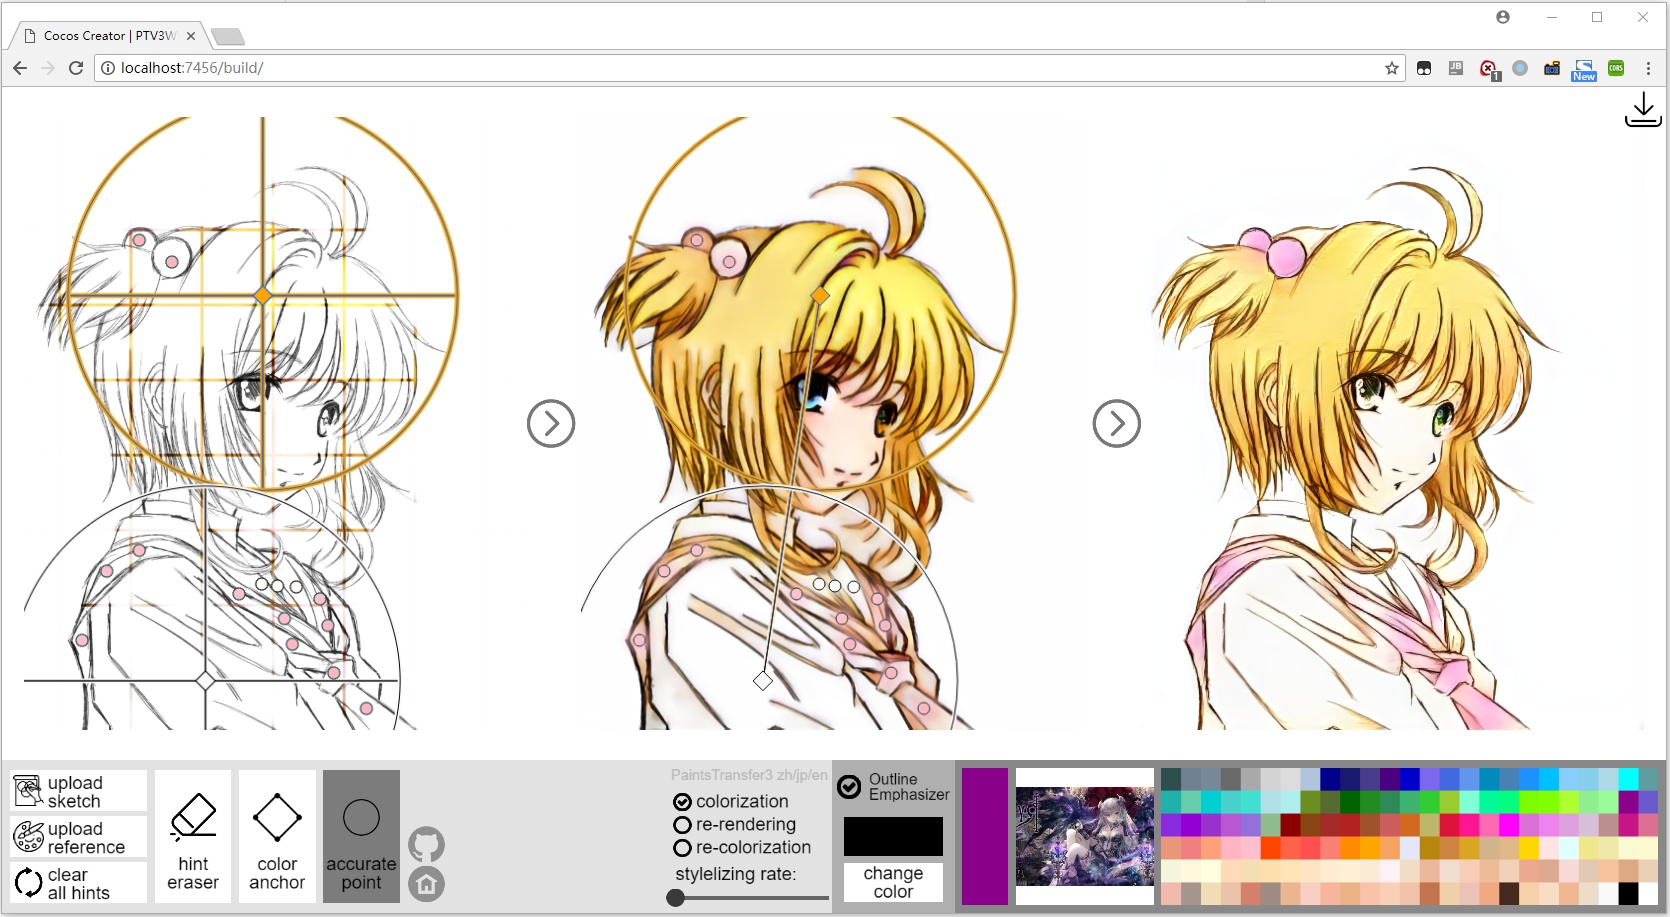Open the extension icon labeled New
Screen dimensions: 1670x917
tap(1584, 70)
